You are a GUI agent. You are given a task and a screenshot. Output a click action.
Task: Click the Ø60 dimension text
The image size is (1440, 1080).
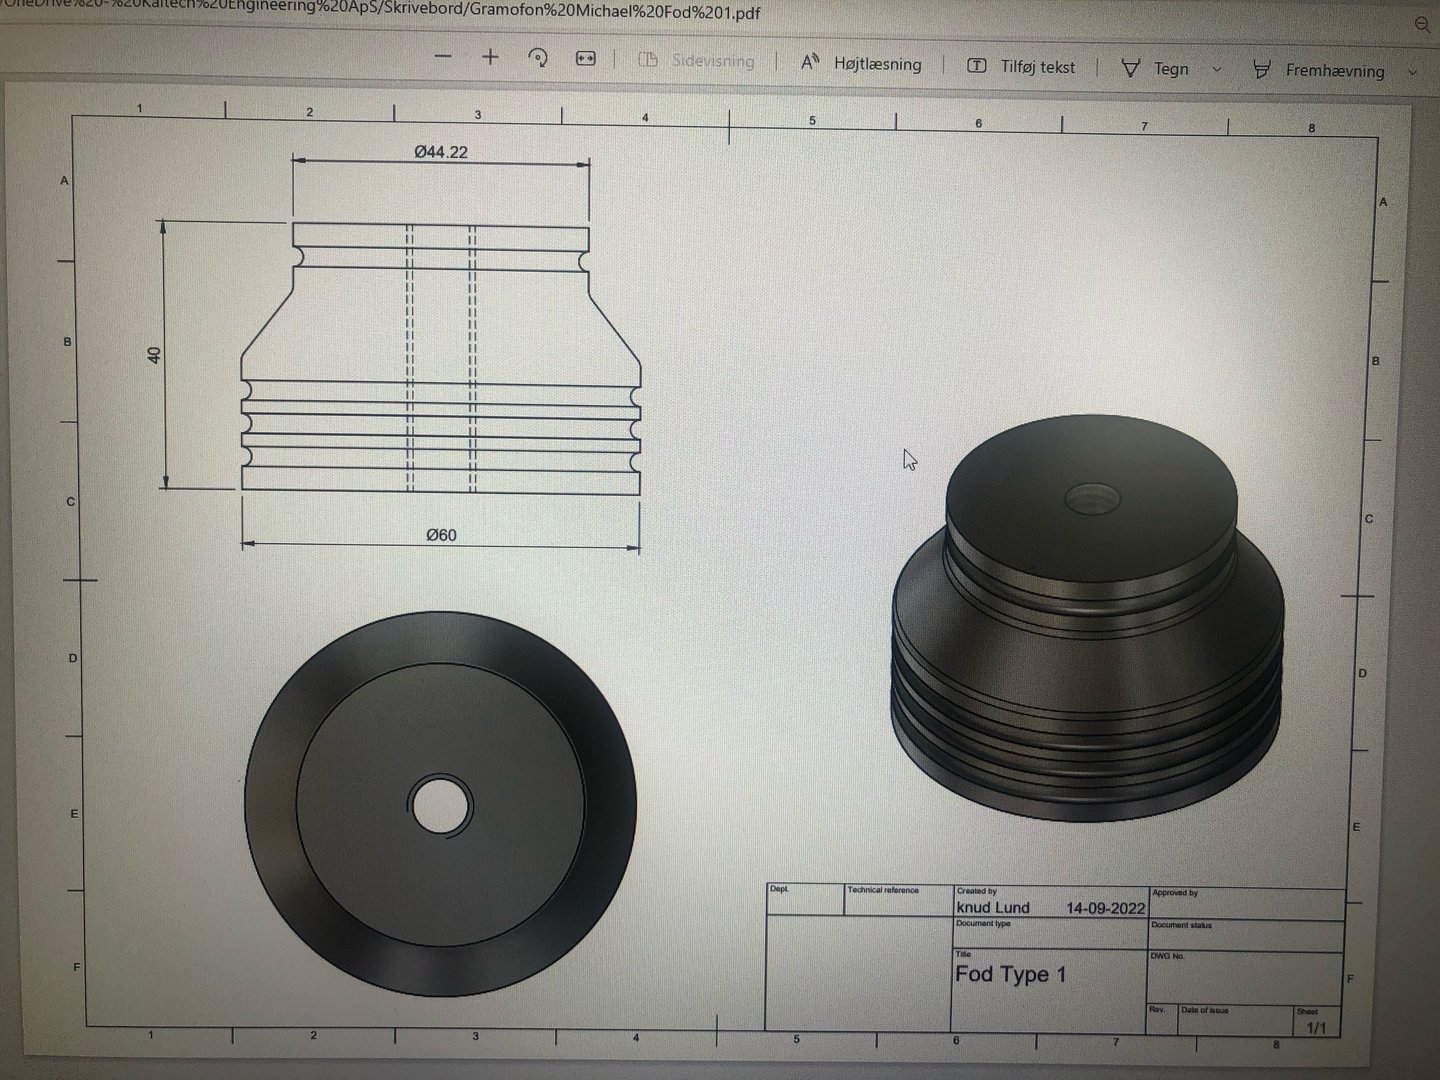point(441,535)
